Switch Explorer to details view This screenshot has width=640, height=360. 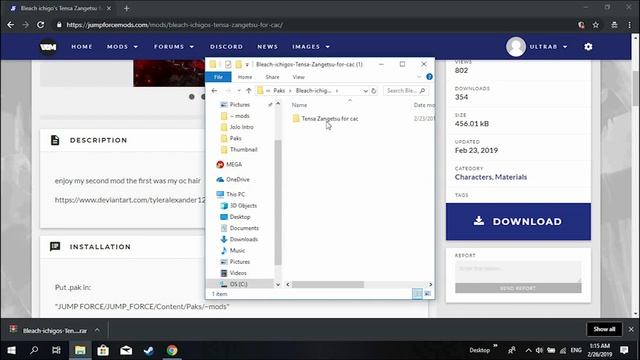[417, 293]
